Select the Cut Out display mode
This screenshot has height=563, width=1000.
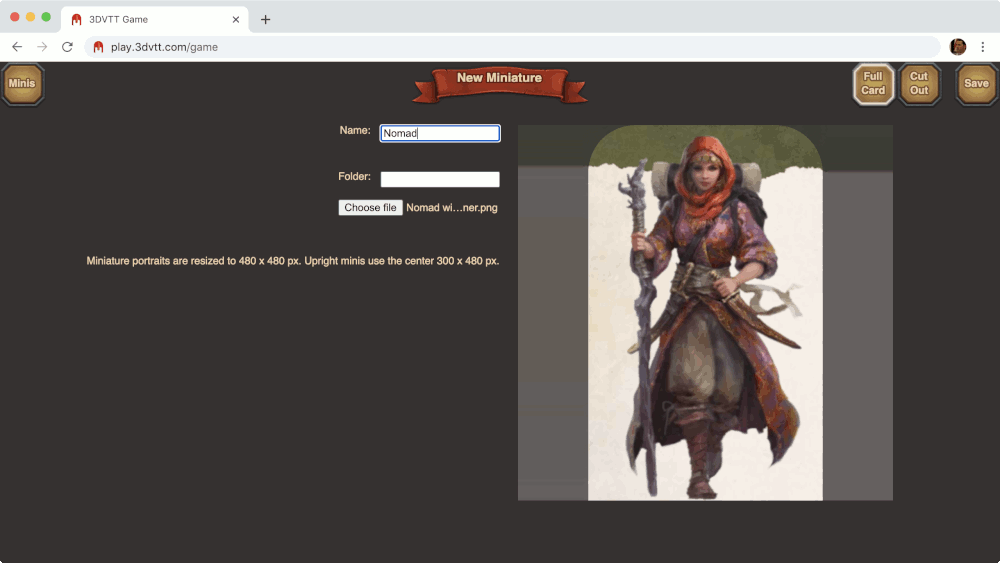919,84
